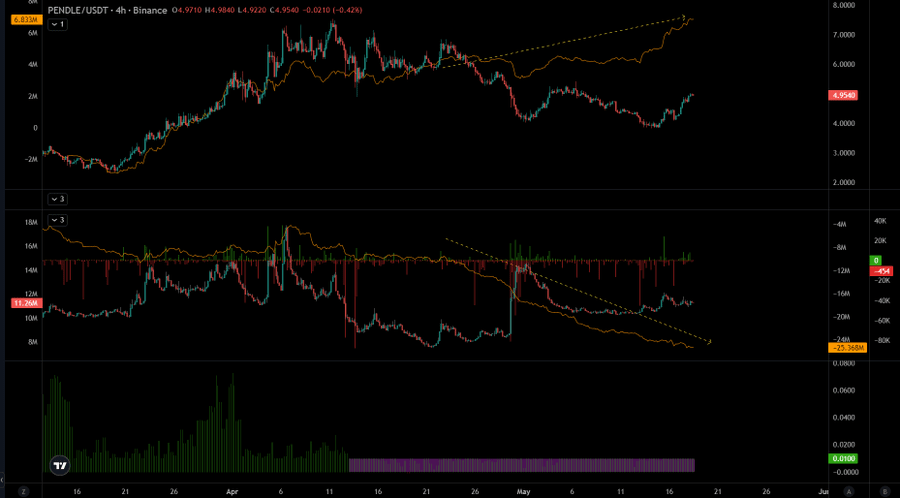Screen dimensions: 900x498
Task: Select the red -454 value label
Action: pyautogui.click(x=879, y=271)
